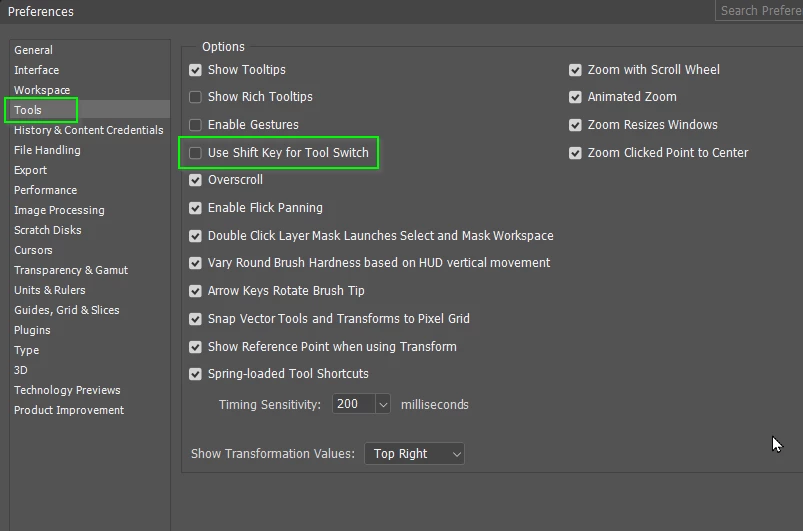The height and width of the screenshot is (531, 803).
Task: Disable Spring-loaded Tool Shortcuts
Action: click(x=195, y=374)
